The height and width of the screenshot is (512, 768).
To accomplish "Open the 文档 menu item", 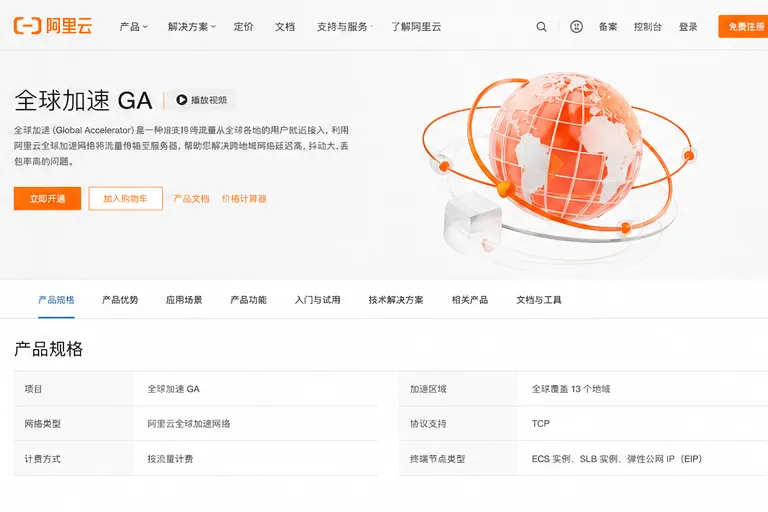I will tap(285, 27).
